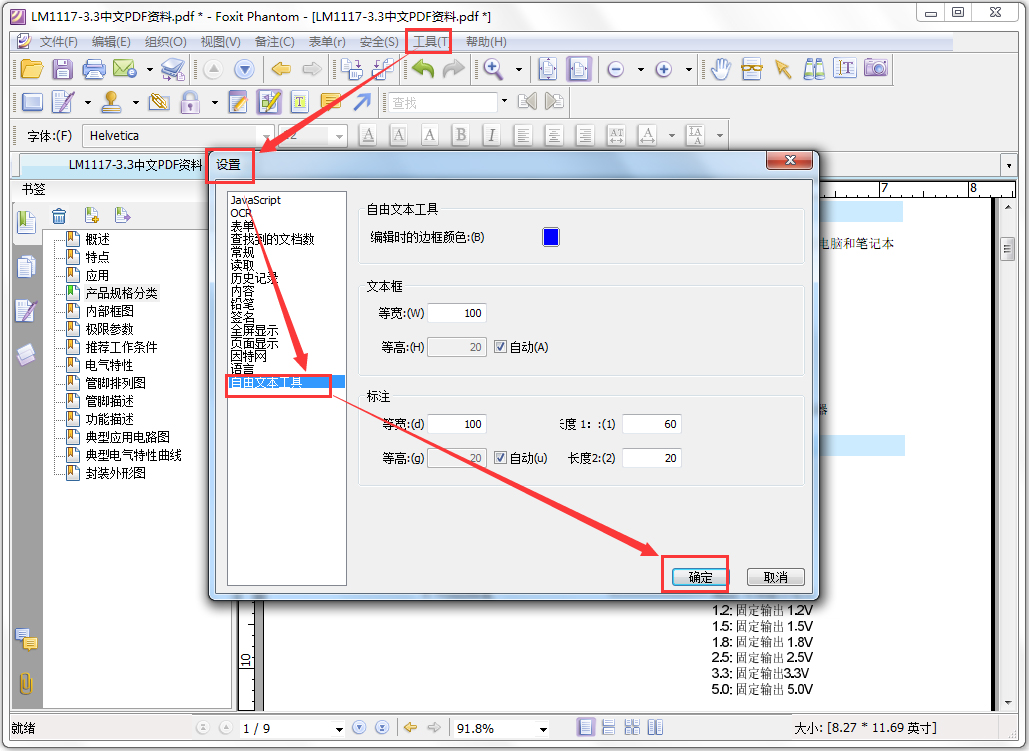Open the 概述 bookmark
The width and height of the screenshot is (1029, 751).
97,239
